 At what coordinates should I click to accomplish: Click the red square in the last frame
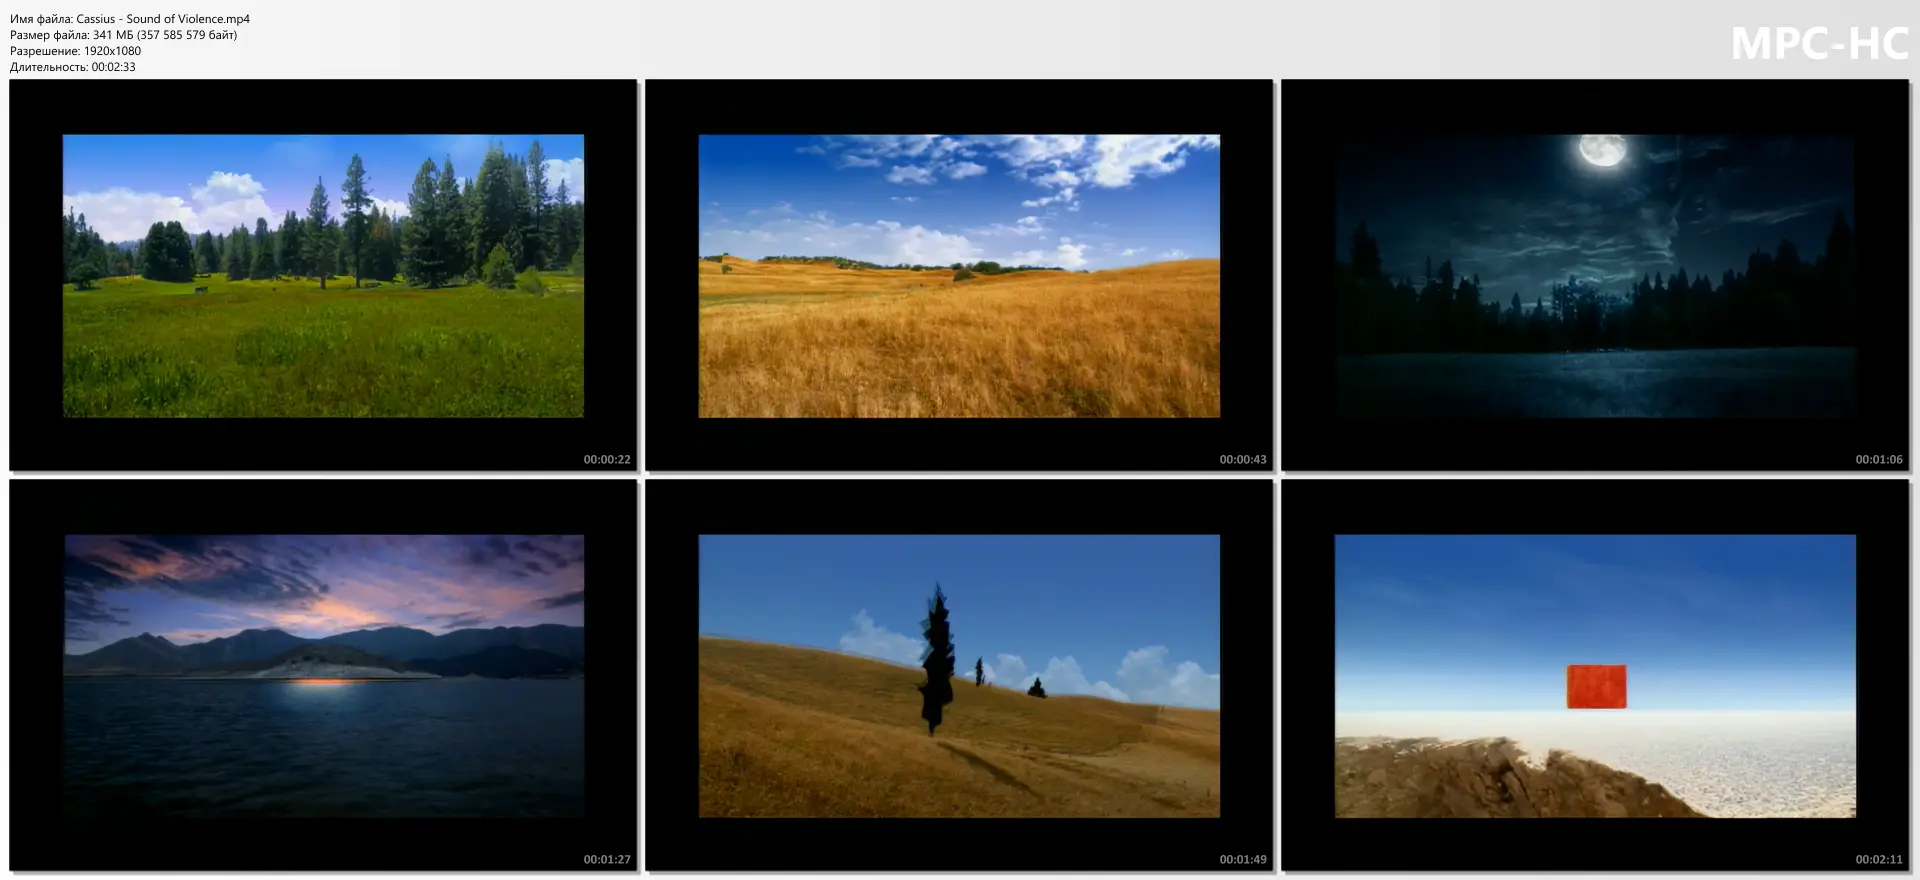tap(1596, 687)
